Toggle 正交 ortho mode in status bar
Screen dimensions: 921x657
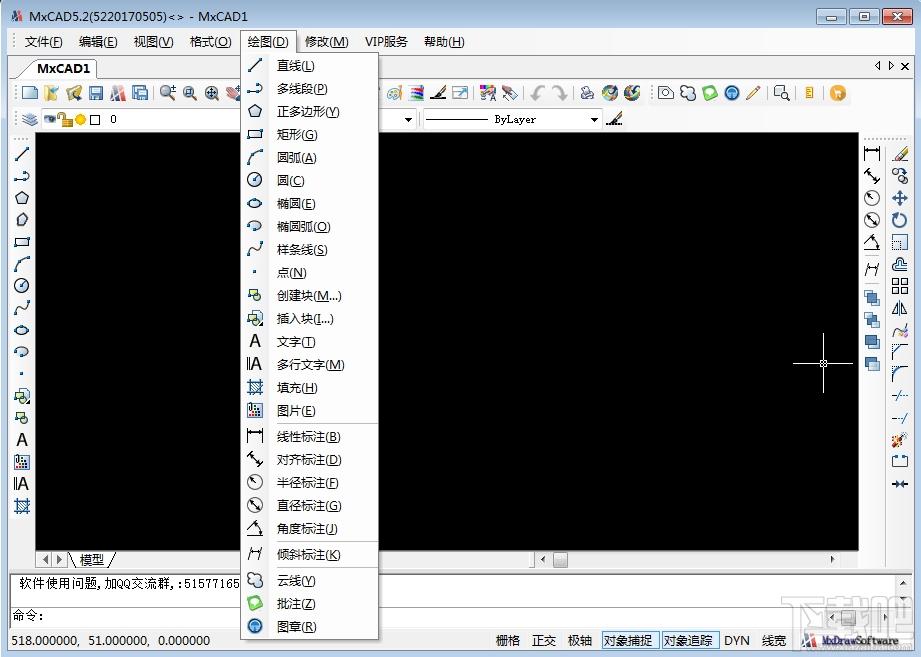click(544, 641)
